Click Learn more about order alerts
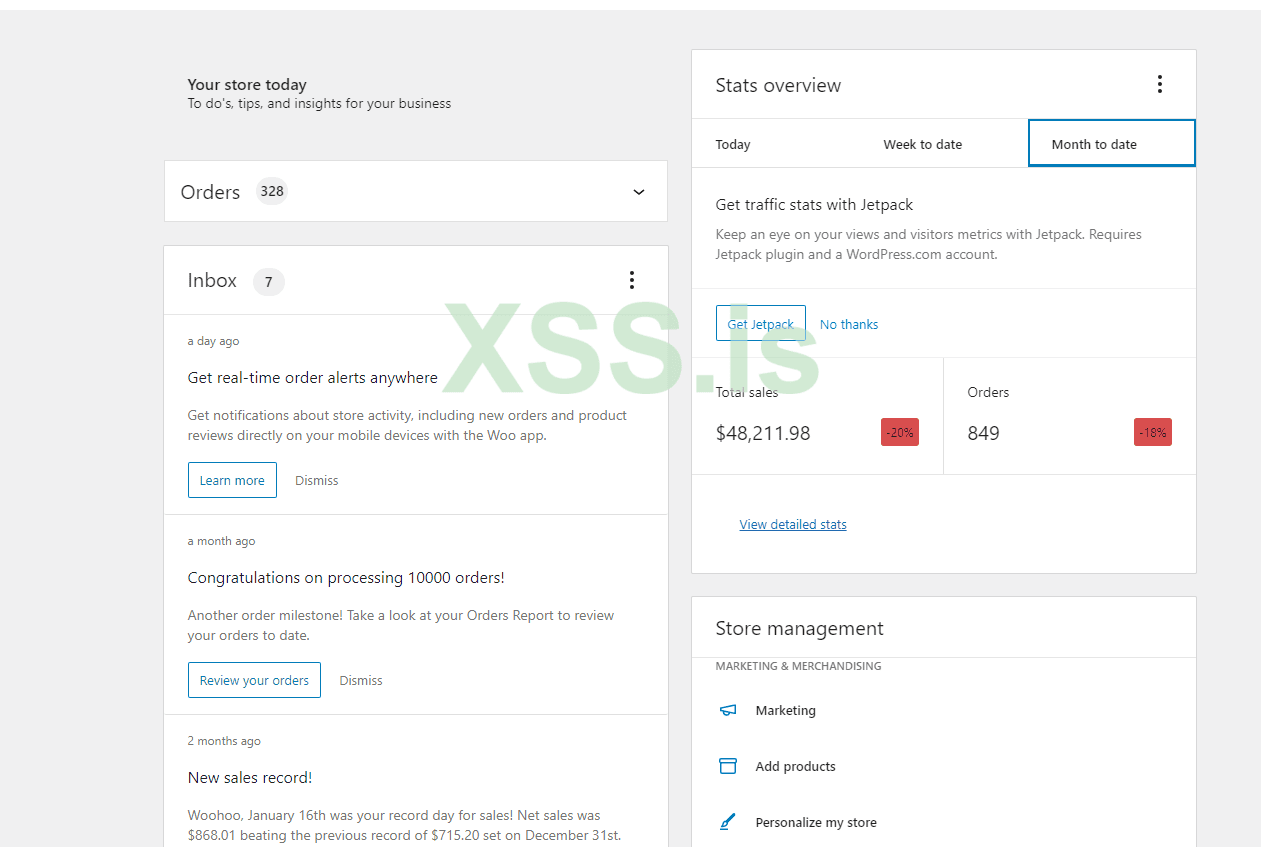 [232, 480]
